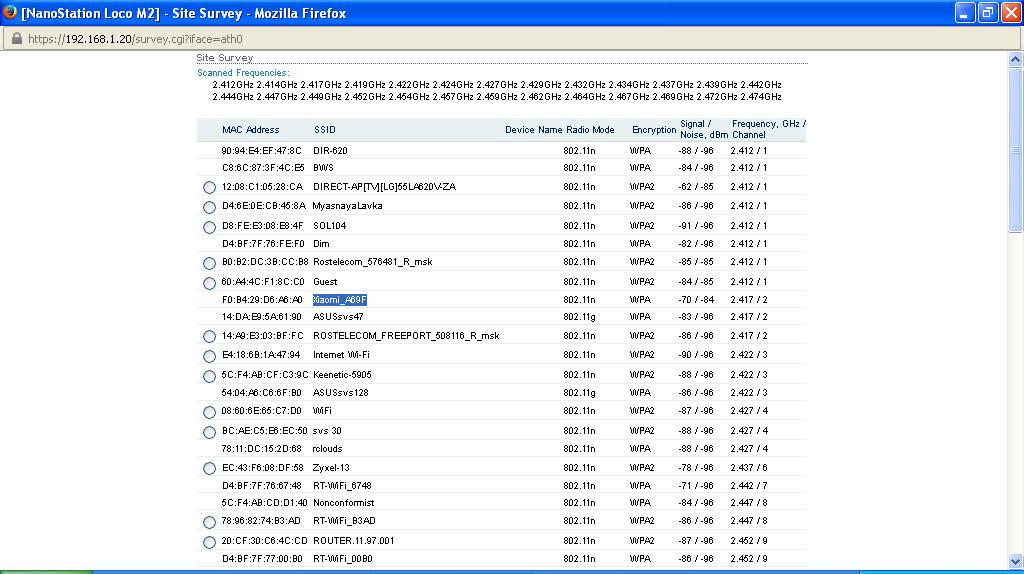This screenshot has width=1024, height=574.
Task: Click the rclouds SSID entry
Action: tap(327, 449)
